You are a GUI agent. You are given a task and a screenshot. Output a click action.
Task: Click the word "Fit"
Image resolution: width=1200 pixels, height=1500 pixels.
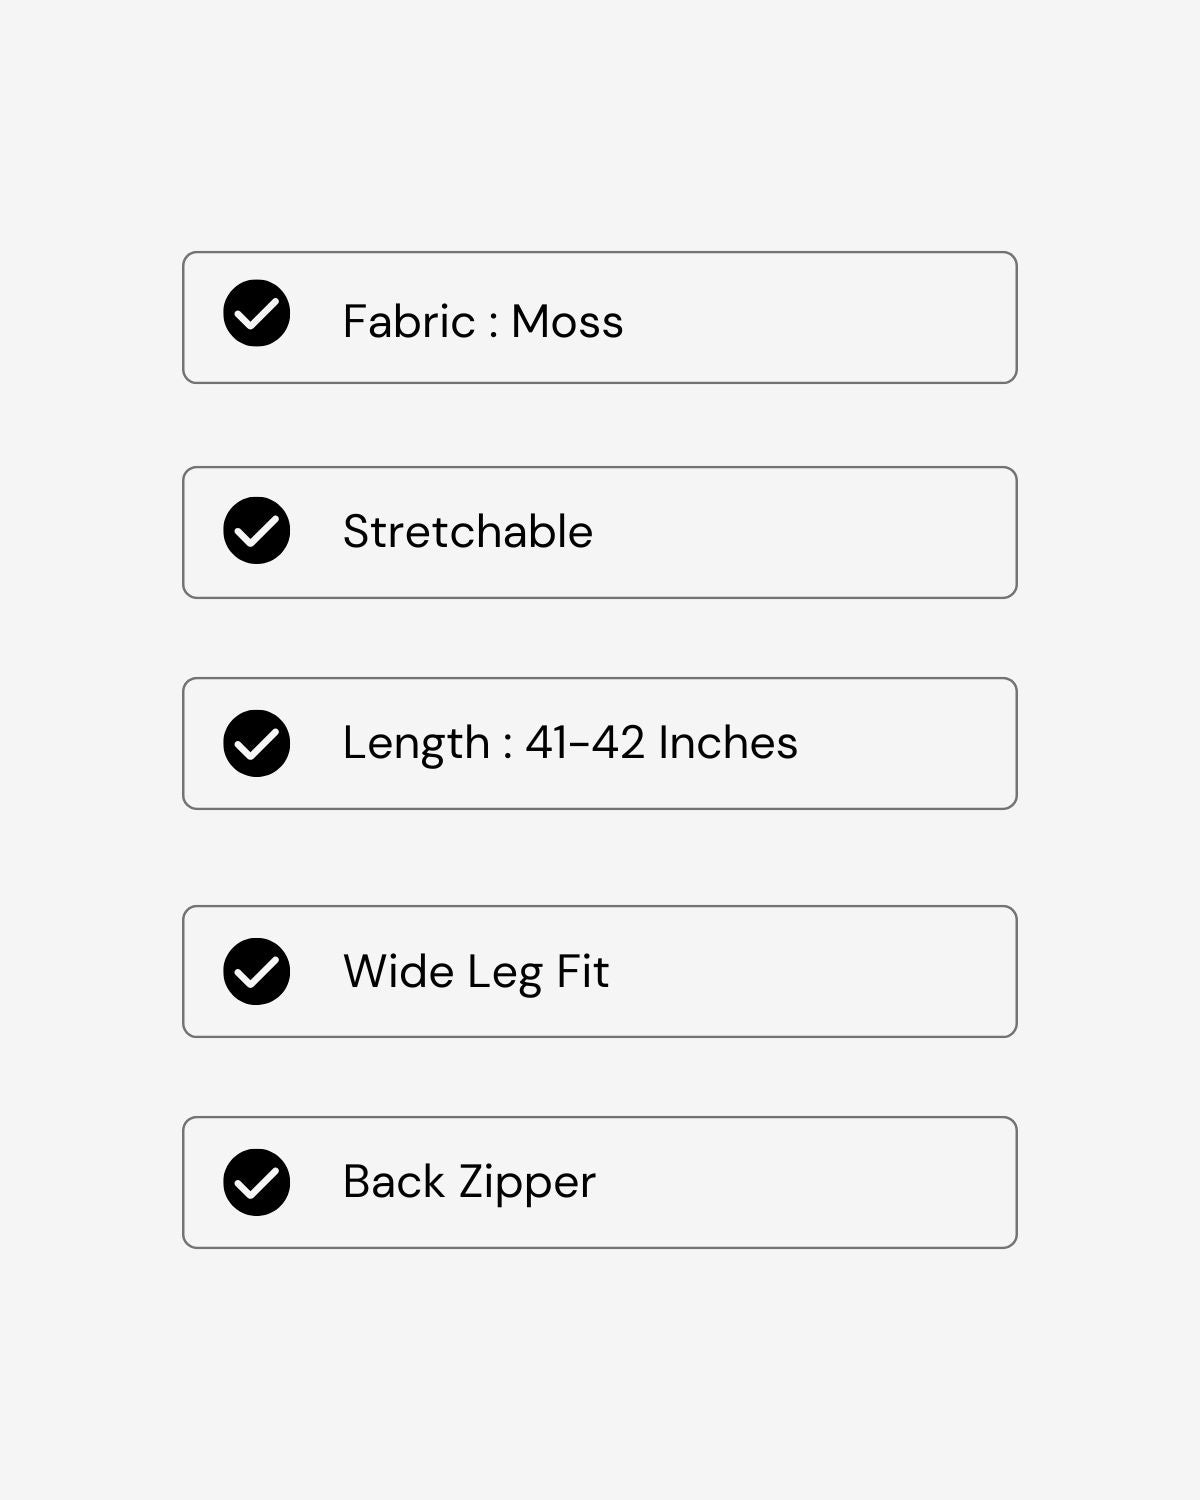(582, 972)
